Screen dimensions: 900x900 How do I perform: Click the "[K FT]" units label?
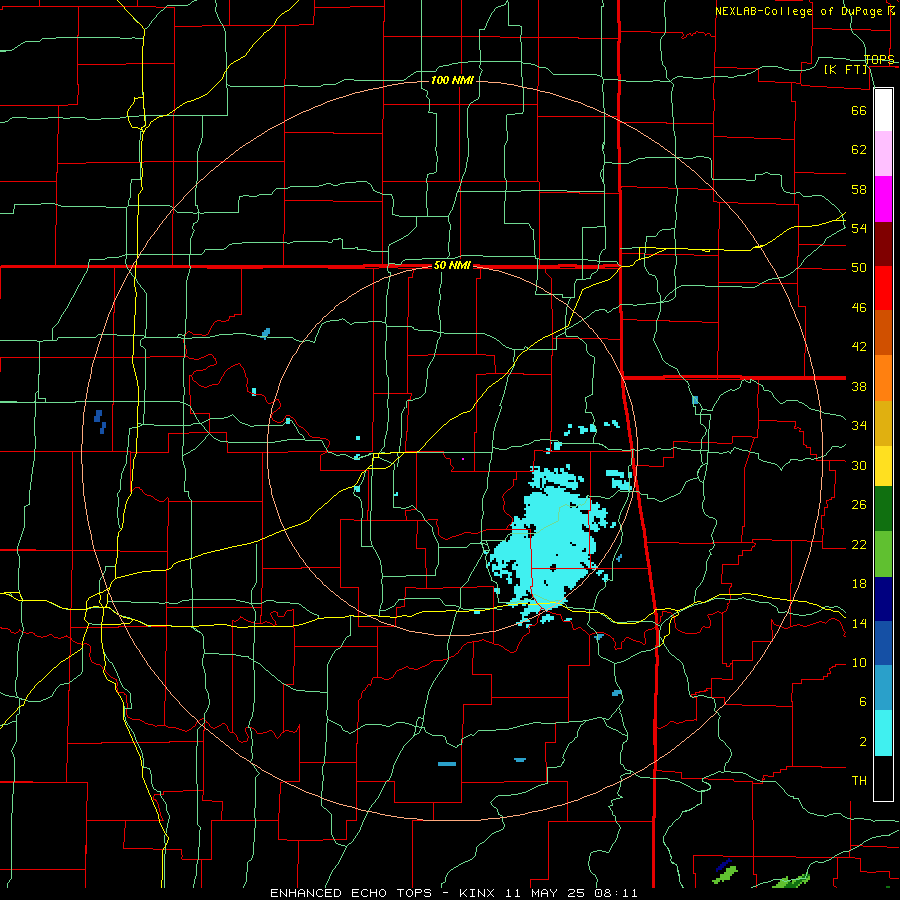click(x=845, y=69)
